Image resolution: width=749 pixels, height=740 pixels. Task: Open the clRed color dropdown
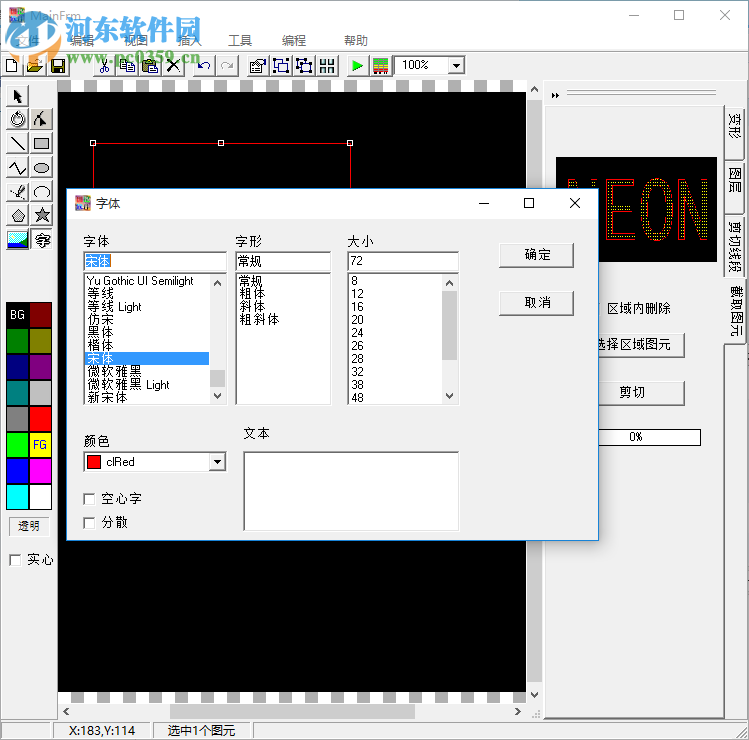(217, 462)
